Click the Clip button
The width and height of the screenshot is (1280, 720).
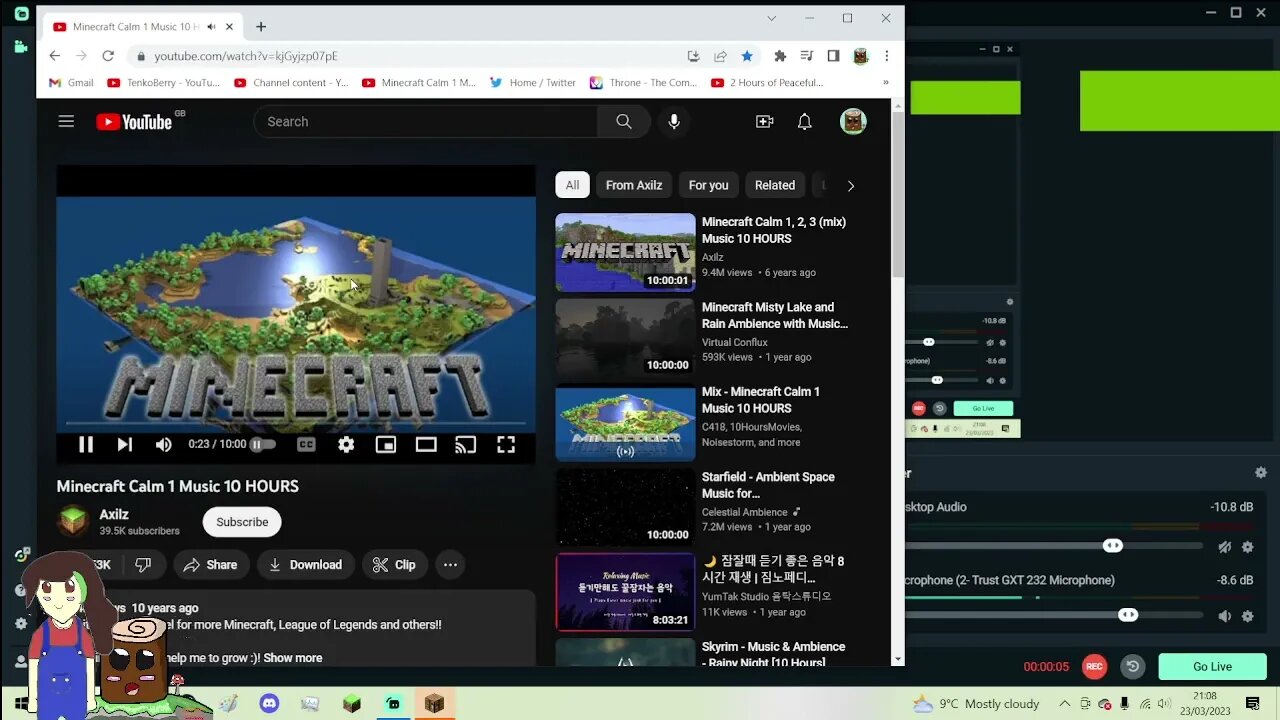(x=393, y=565)
